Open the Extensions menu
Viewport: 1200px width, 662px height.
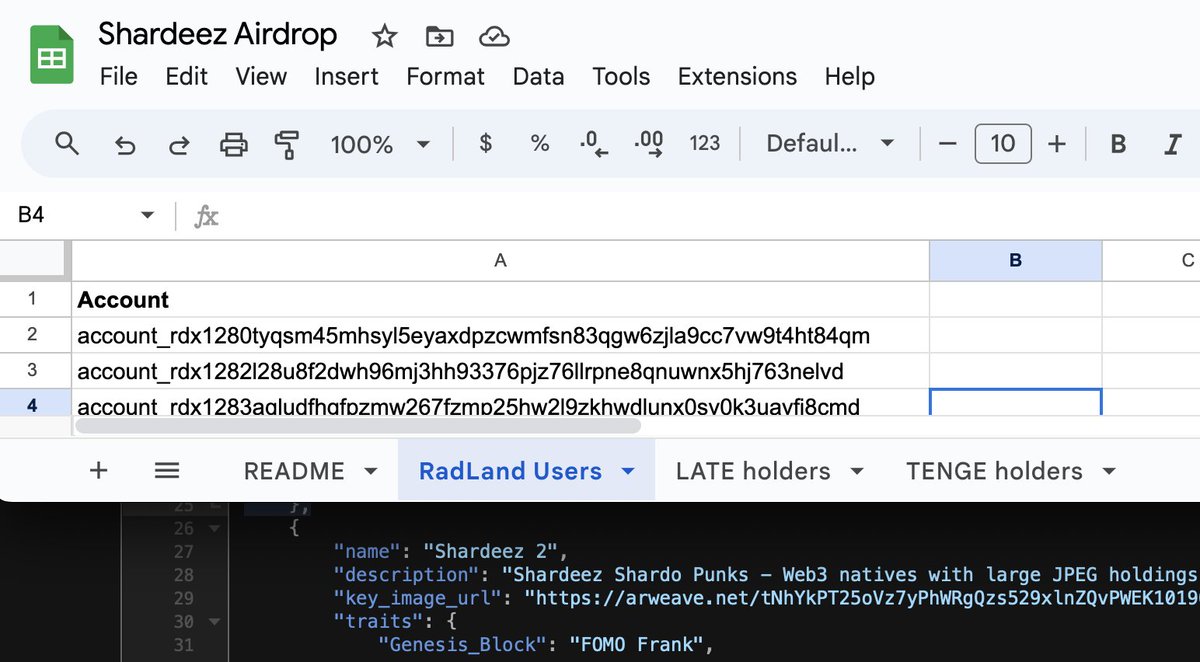click(x=737, y=77)
